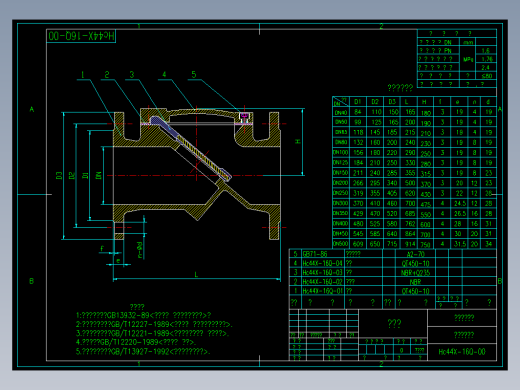Viewport: 520px width, 390px height.
Task: Click the value 715 in the DN500 row
Action: point(392,244)
